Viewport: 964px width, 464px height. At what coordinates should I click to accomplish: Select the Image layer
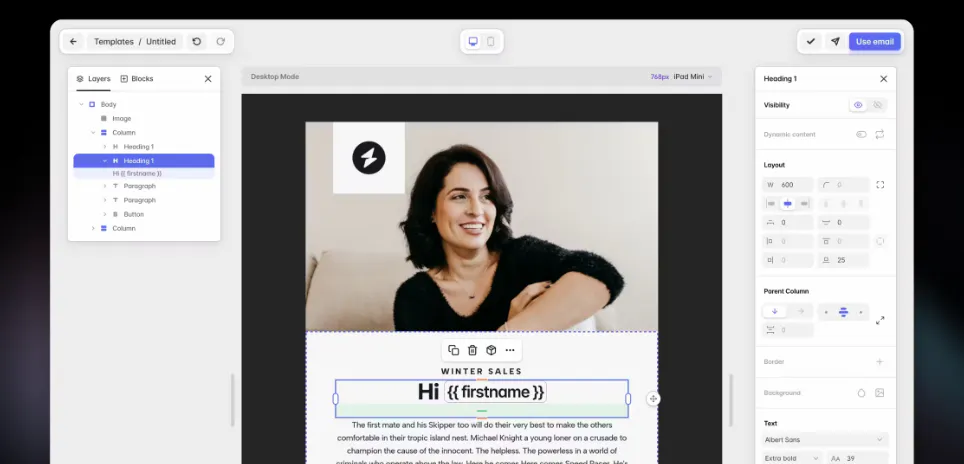(x=121, y=119)
